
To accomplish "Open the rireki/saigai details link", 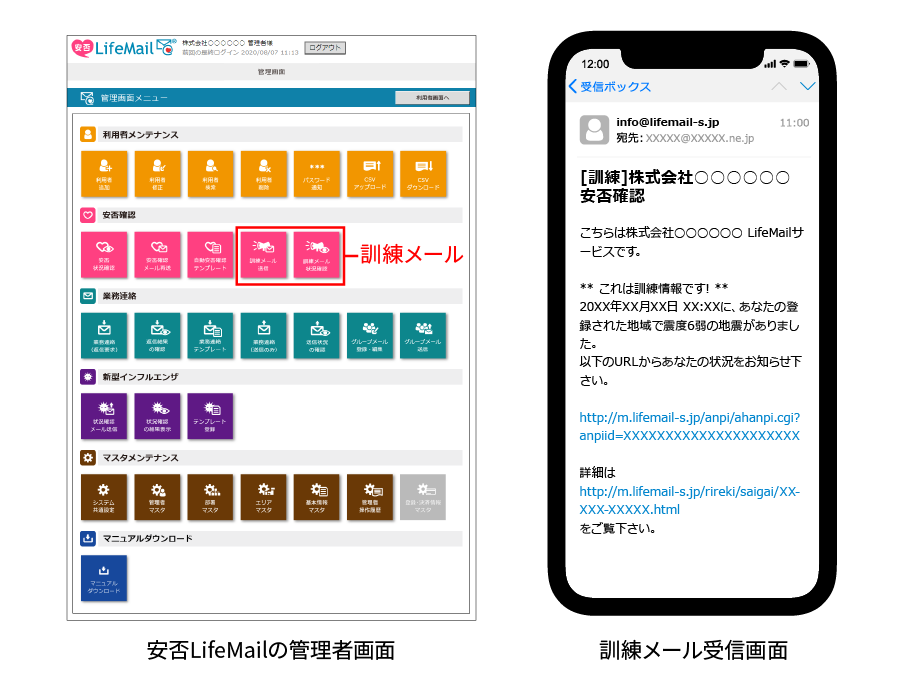I will [x=689, y=500].
